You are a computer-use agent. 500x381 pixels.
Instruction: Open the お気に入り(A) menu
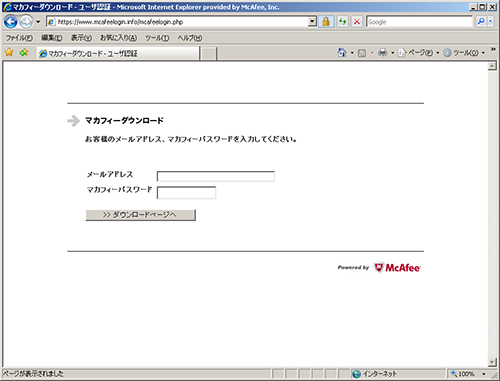point(119,38)
